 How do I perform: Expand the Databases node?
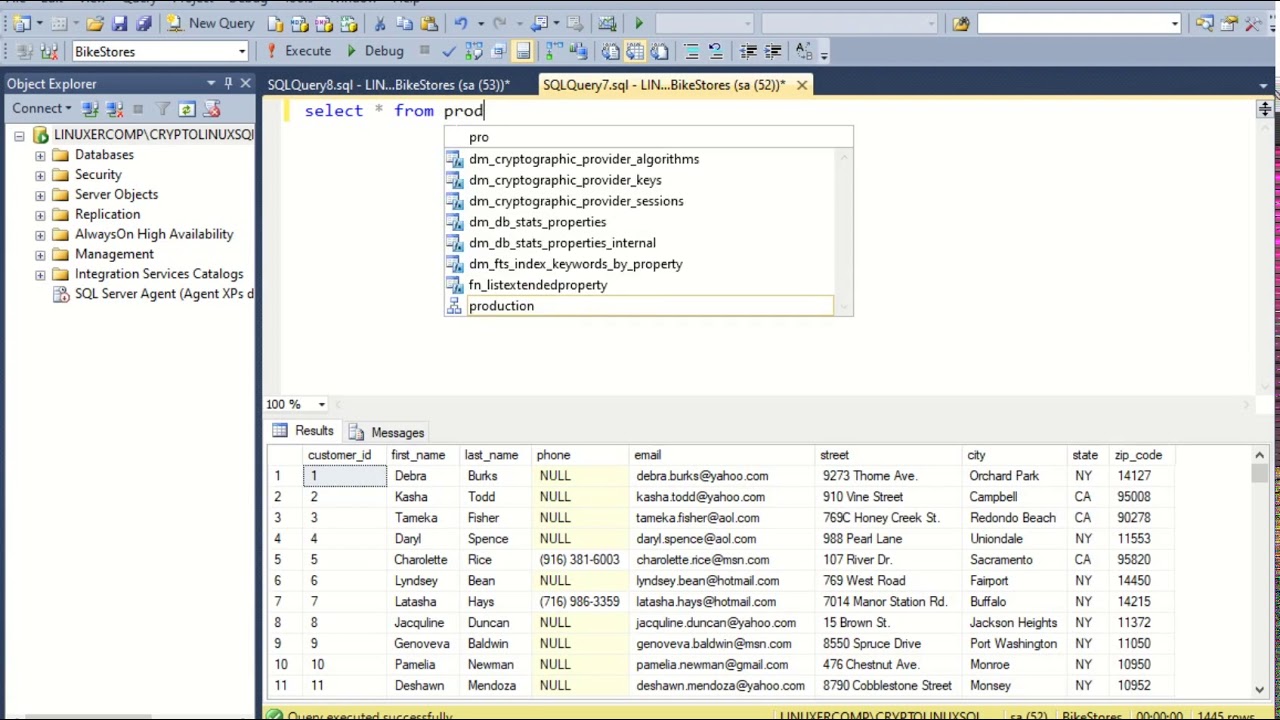(x=40, y=155)
